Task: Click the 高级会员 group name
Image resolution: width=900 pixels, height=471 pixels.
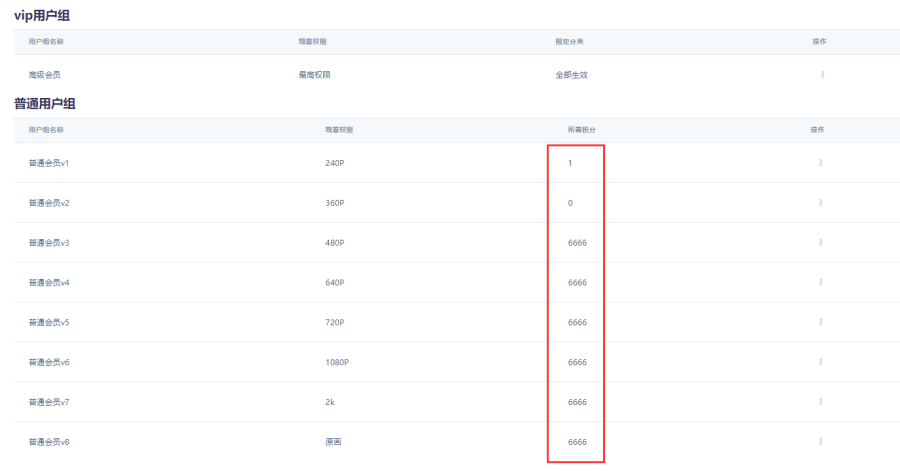Action: coord(46,75)
